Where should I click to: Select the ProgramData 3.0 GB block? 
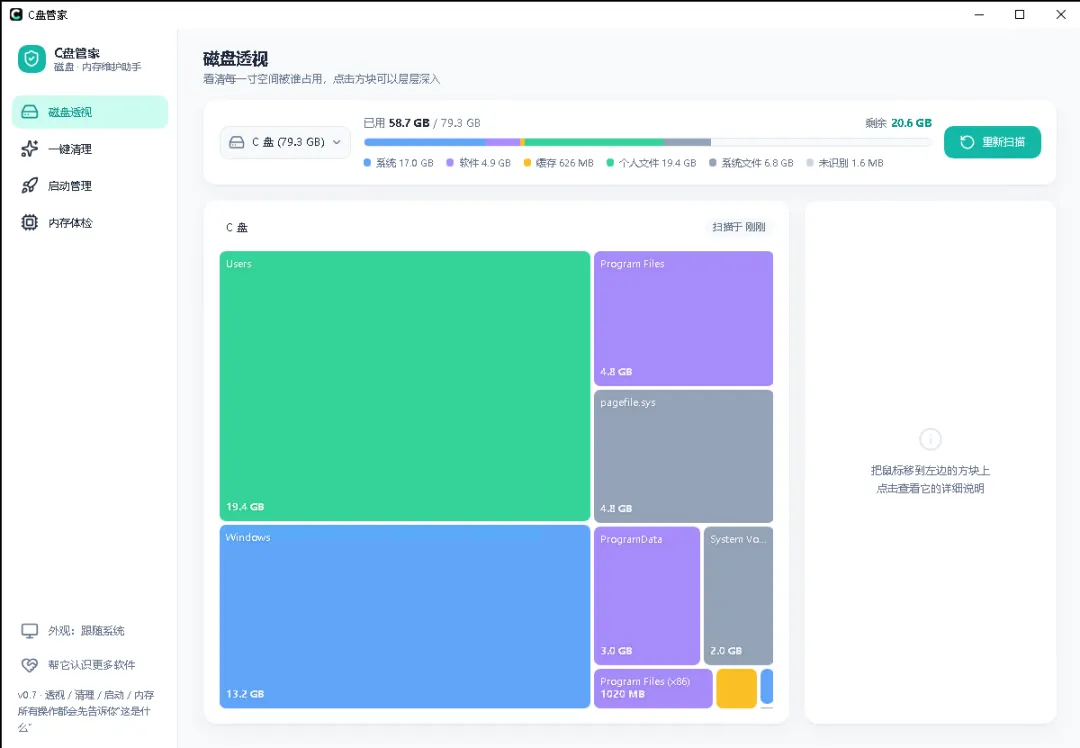[647, 596]
